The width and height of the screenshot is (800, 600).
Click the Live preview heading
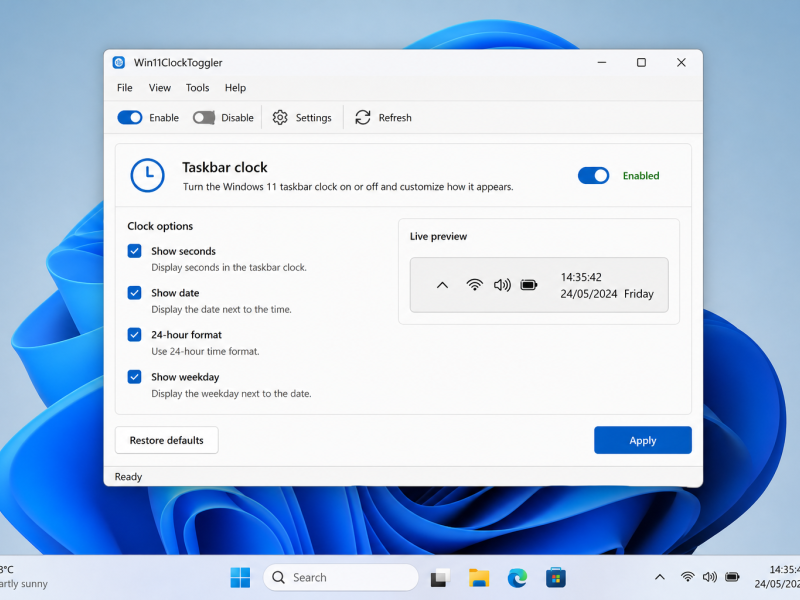438,236
